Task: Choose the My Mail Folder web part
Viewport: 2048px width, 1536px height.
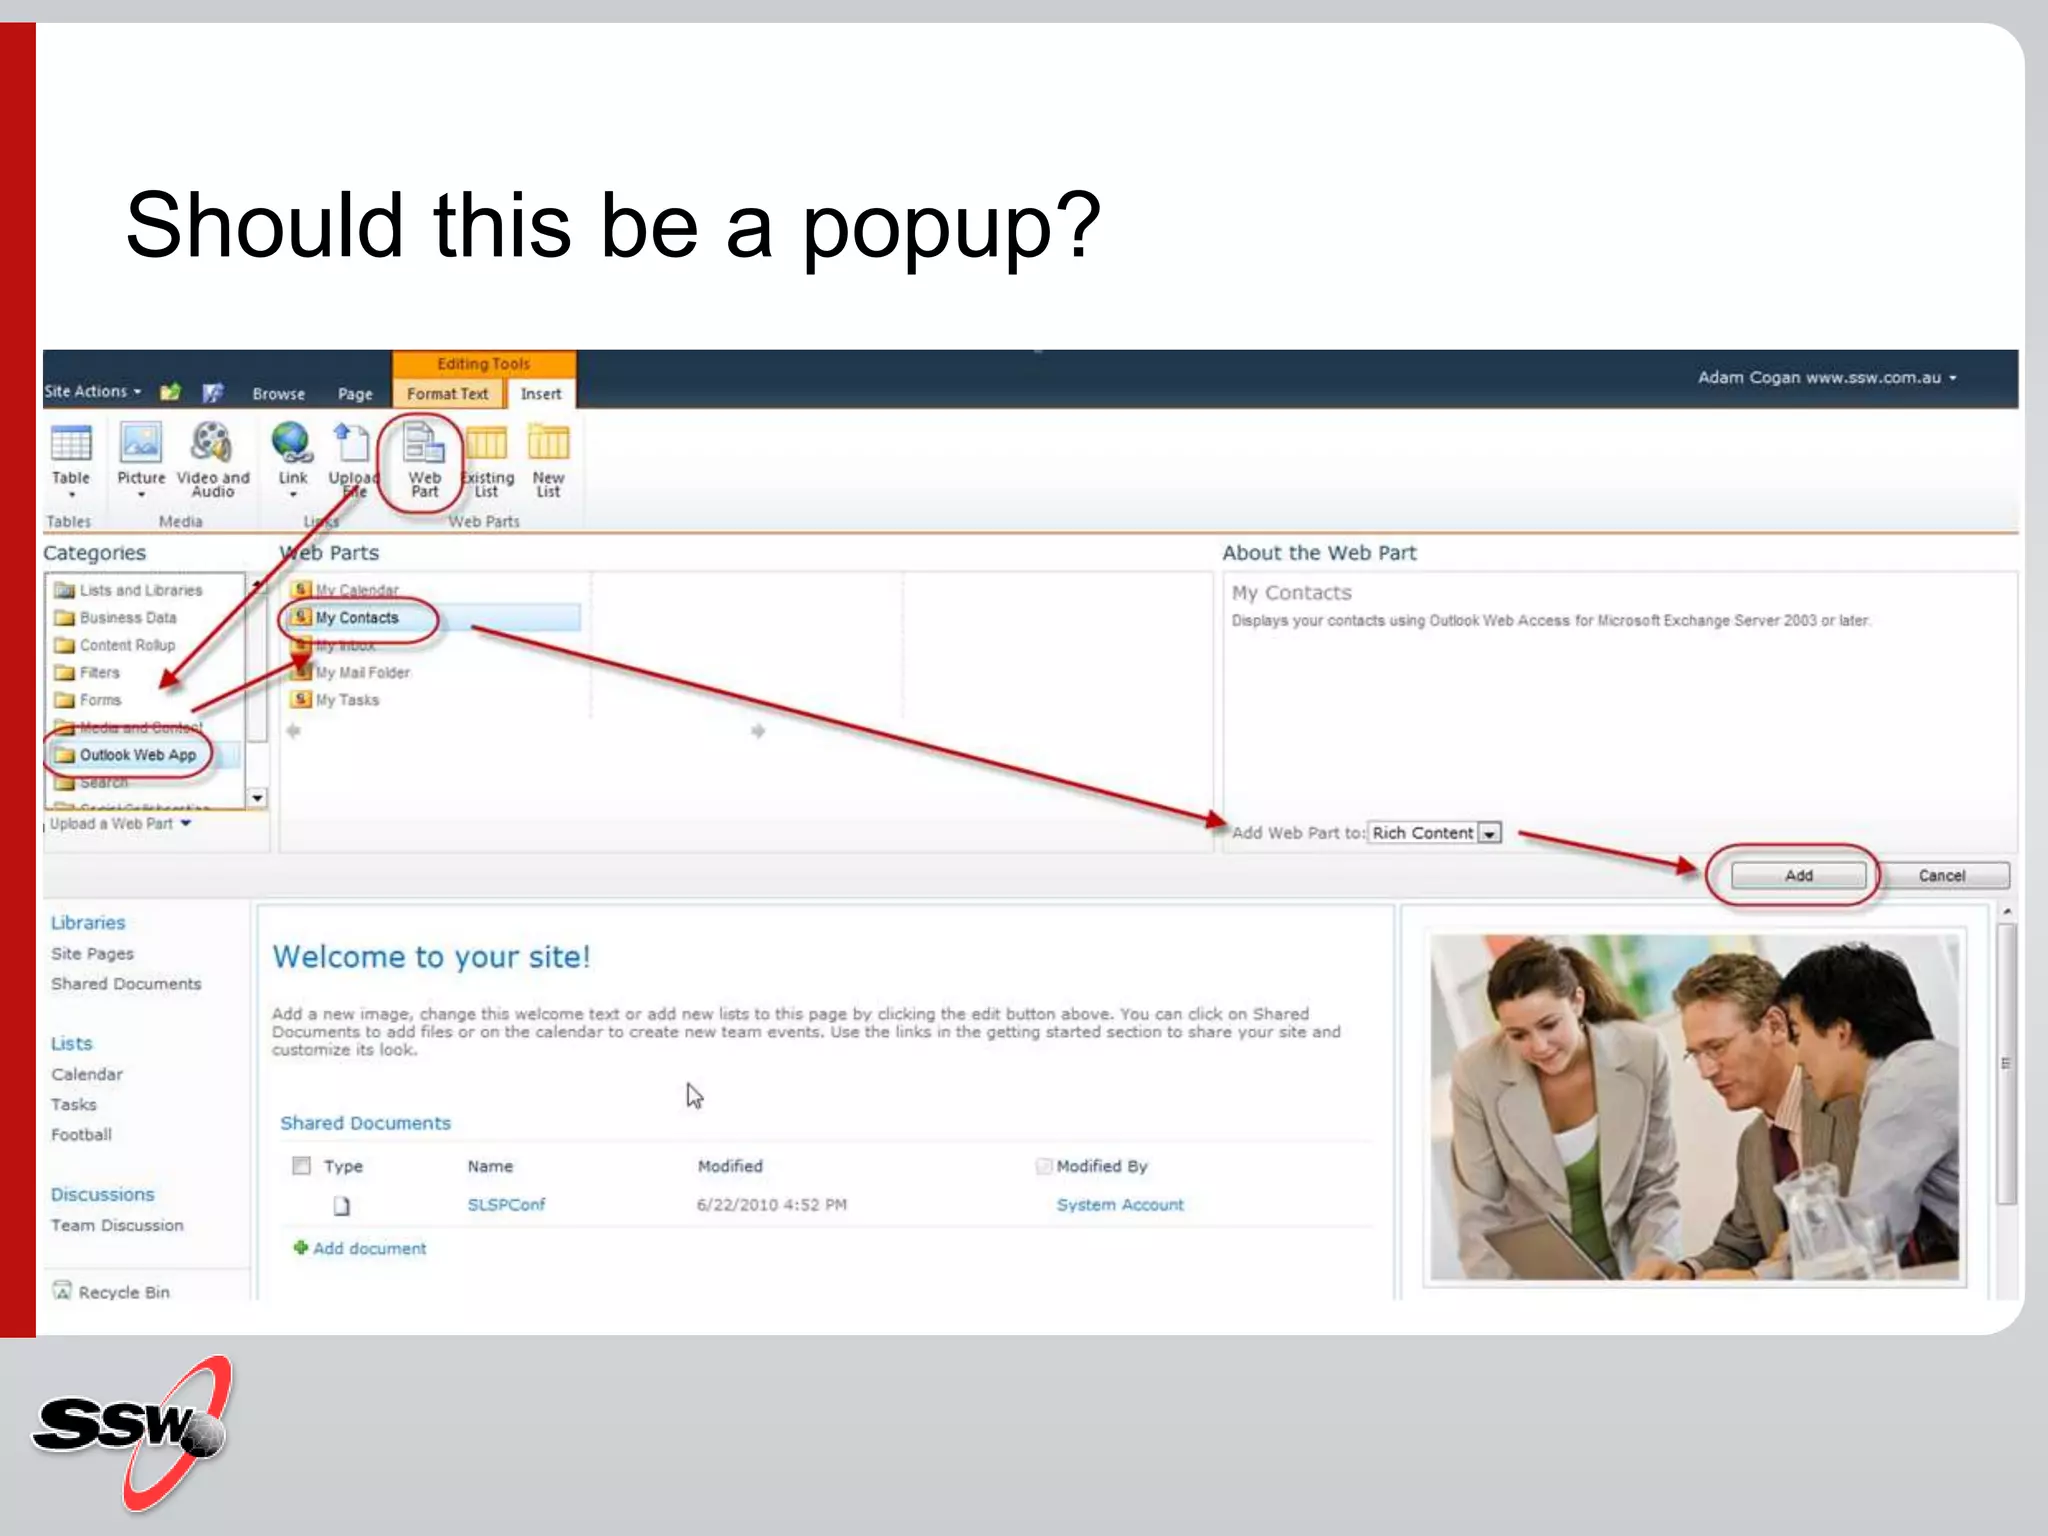Action: tap(352, 672)
